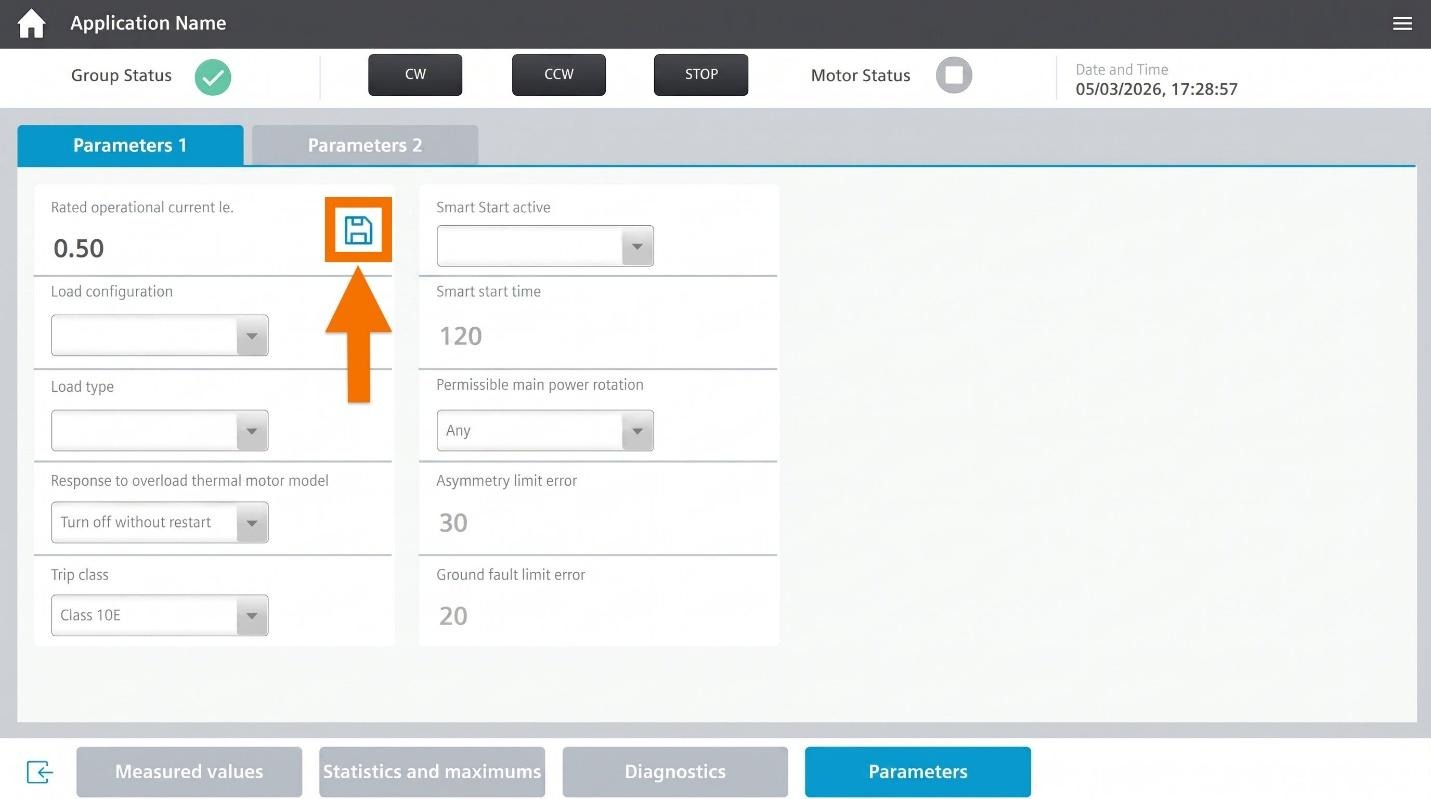Click the Group Status label
The width and height of the screenshot is (1431, 799).
click(121, 76)
